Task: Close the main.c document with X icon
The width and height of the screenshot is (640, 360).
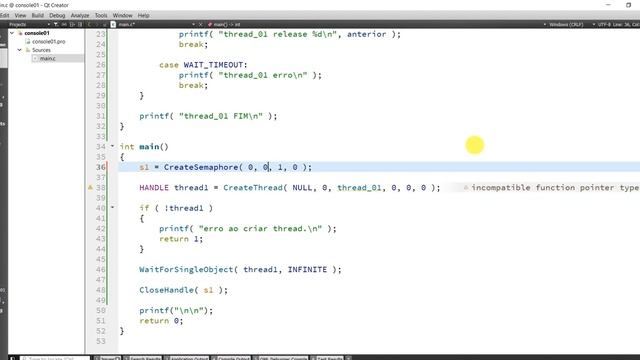Action: pyautogui.click(x=200, y=24)
